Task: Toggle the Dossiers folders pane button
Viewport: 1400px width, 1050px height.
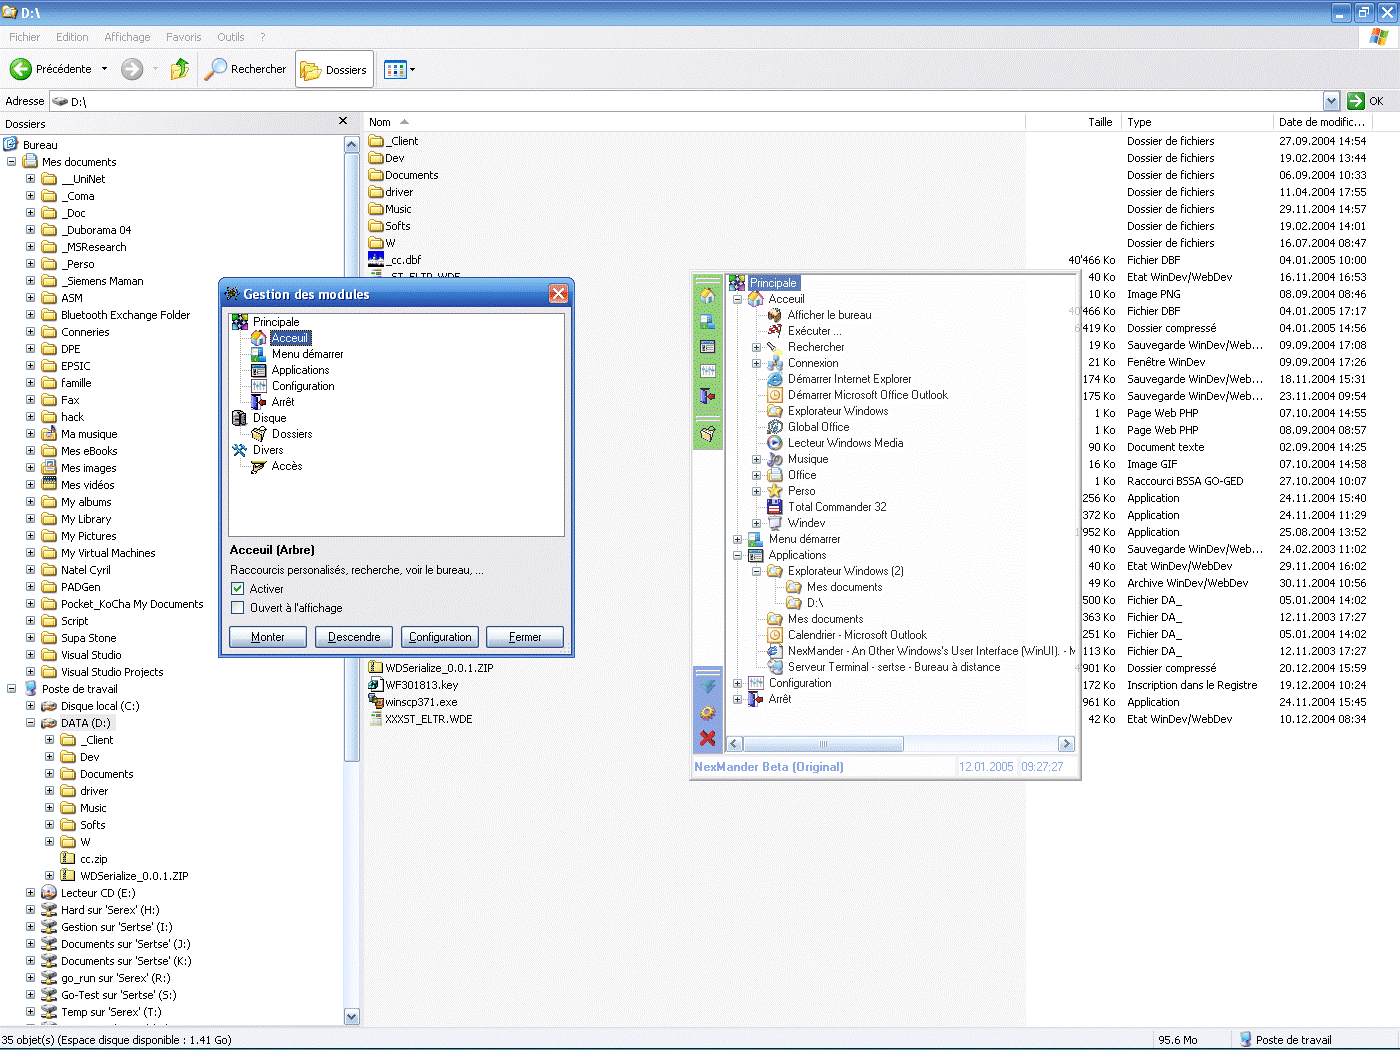Action: coord(334,69)
